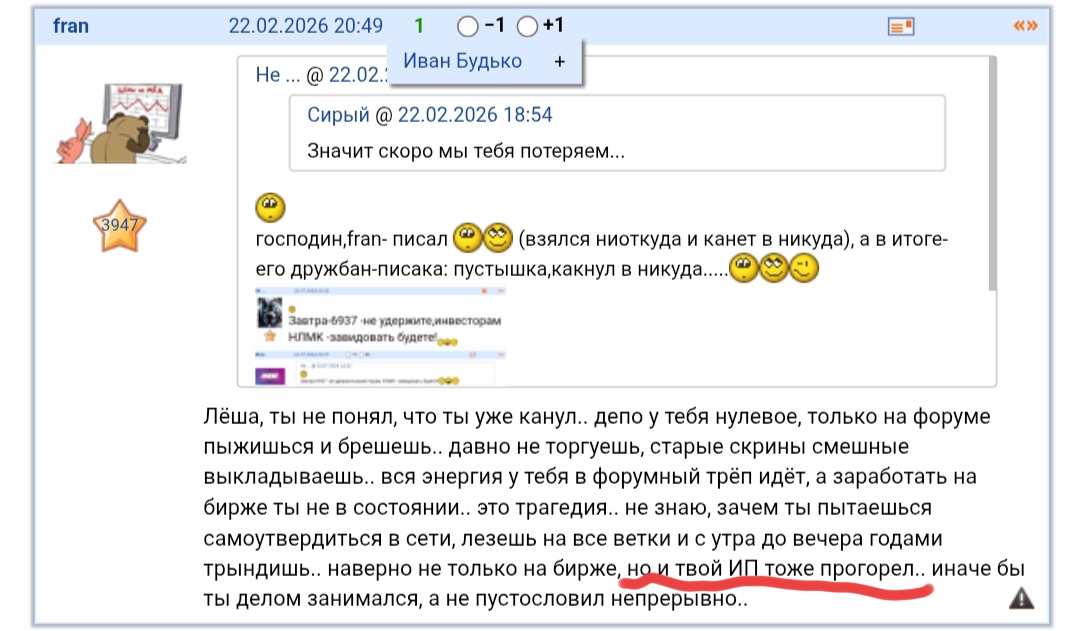This screenshot has height=631, width=1080.
Task: Open the embedded НЛМК screenshot thumbnail
Action: [x=380, y=336]
